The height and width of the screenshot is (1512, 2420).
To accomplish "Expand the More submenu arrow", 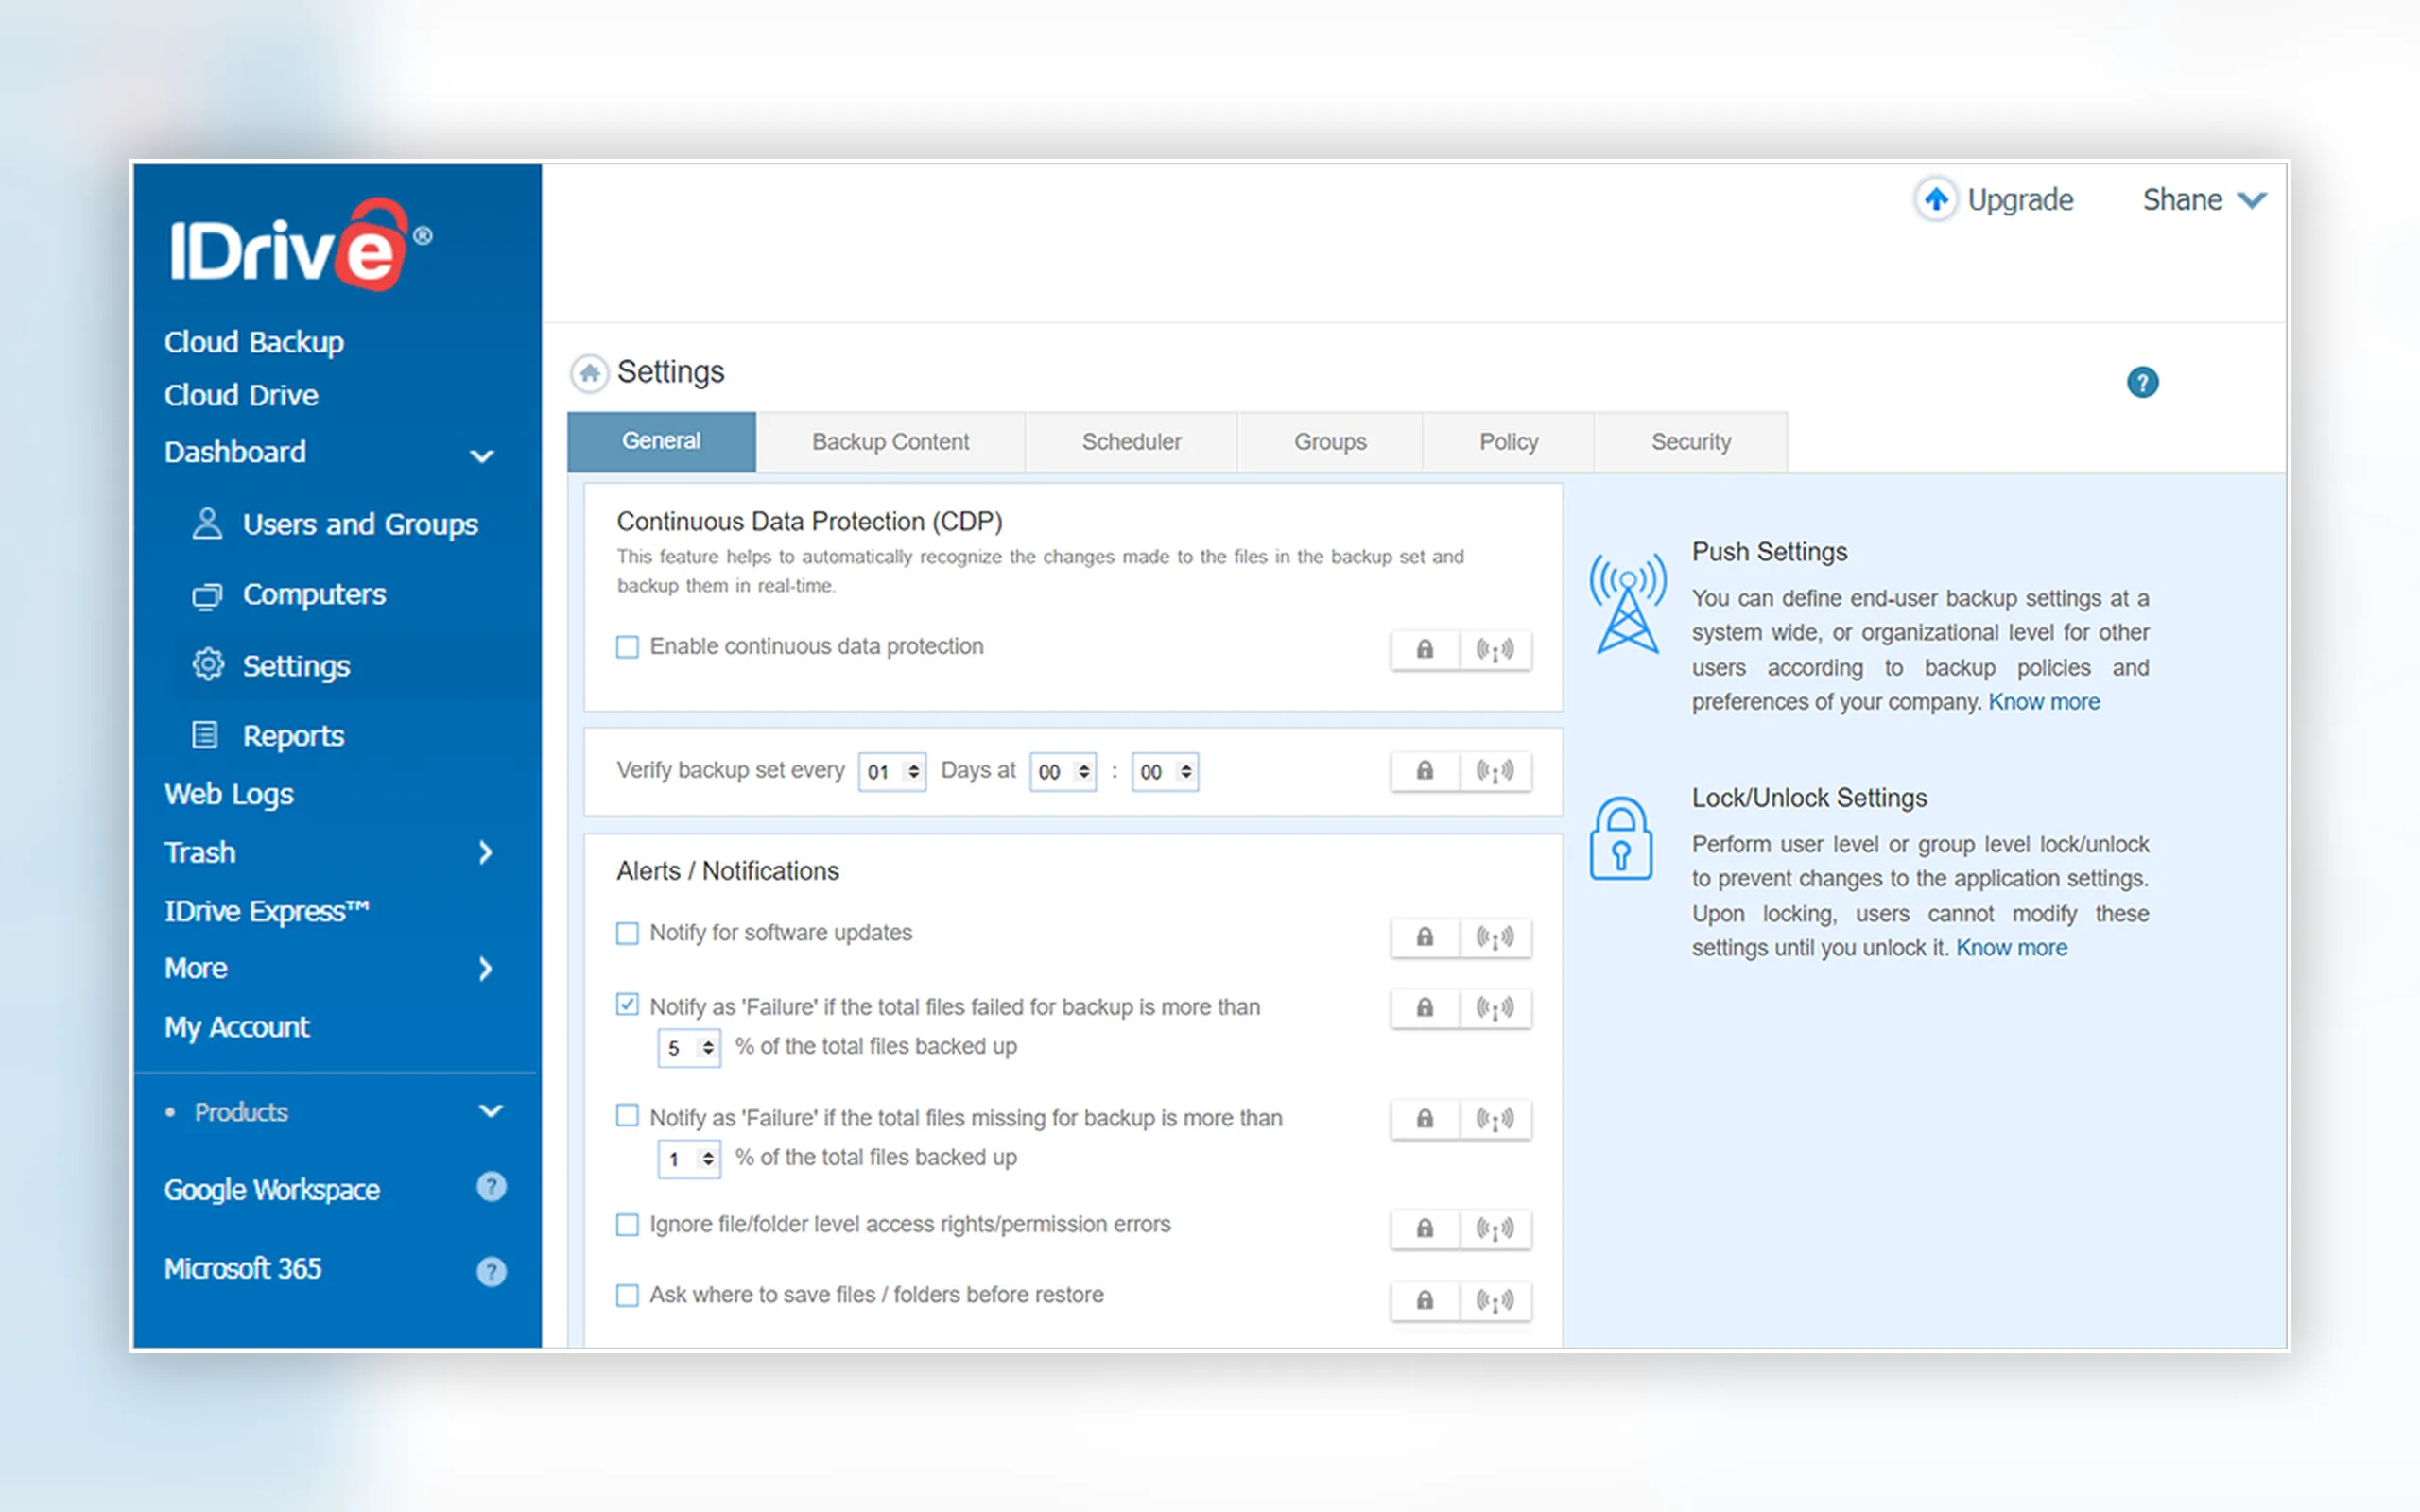I will point(486,969).
